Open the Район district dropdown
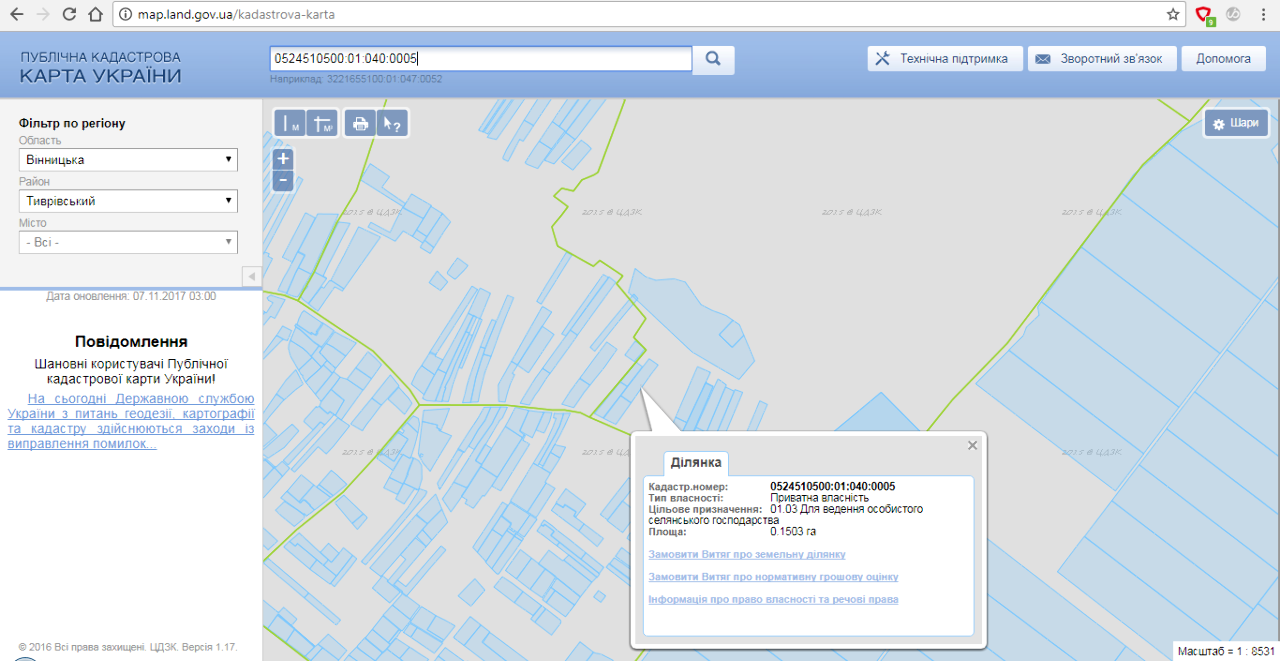The width and height of the screenshot is (1280, 661). point(128,201)
